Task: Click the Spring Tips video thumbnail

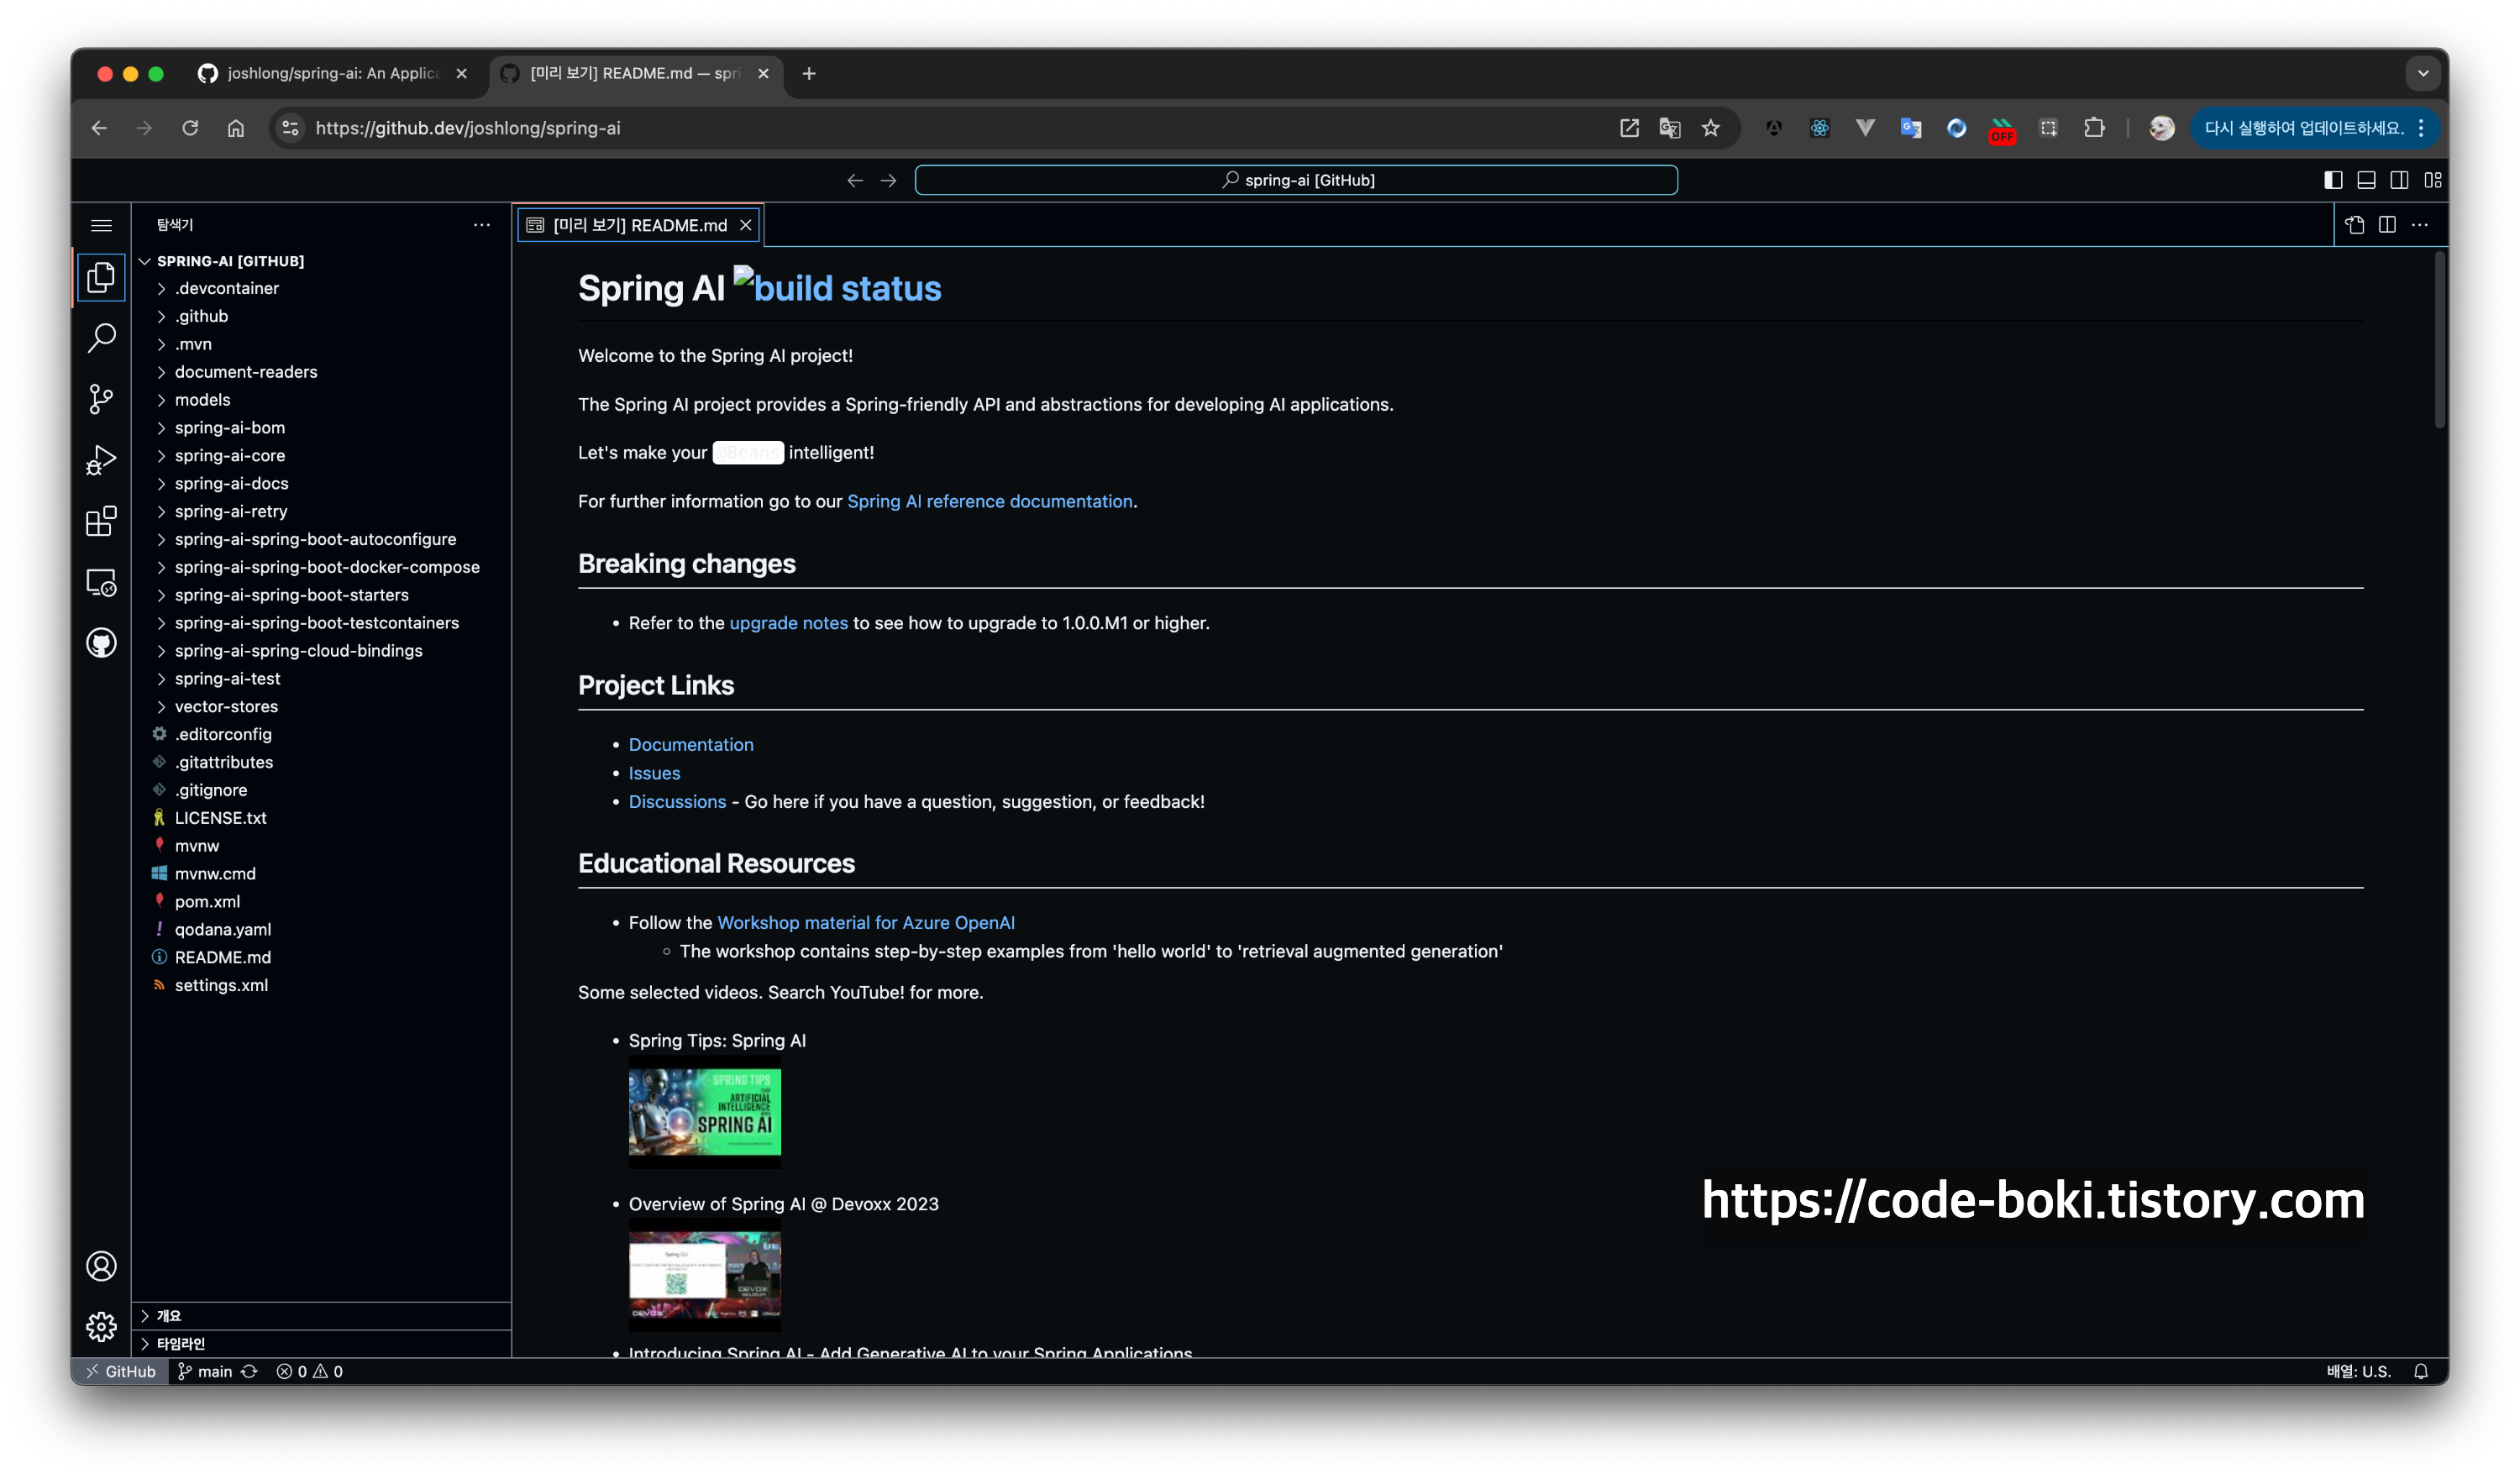Action: tap(704, 1113)
